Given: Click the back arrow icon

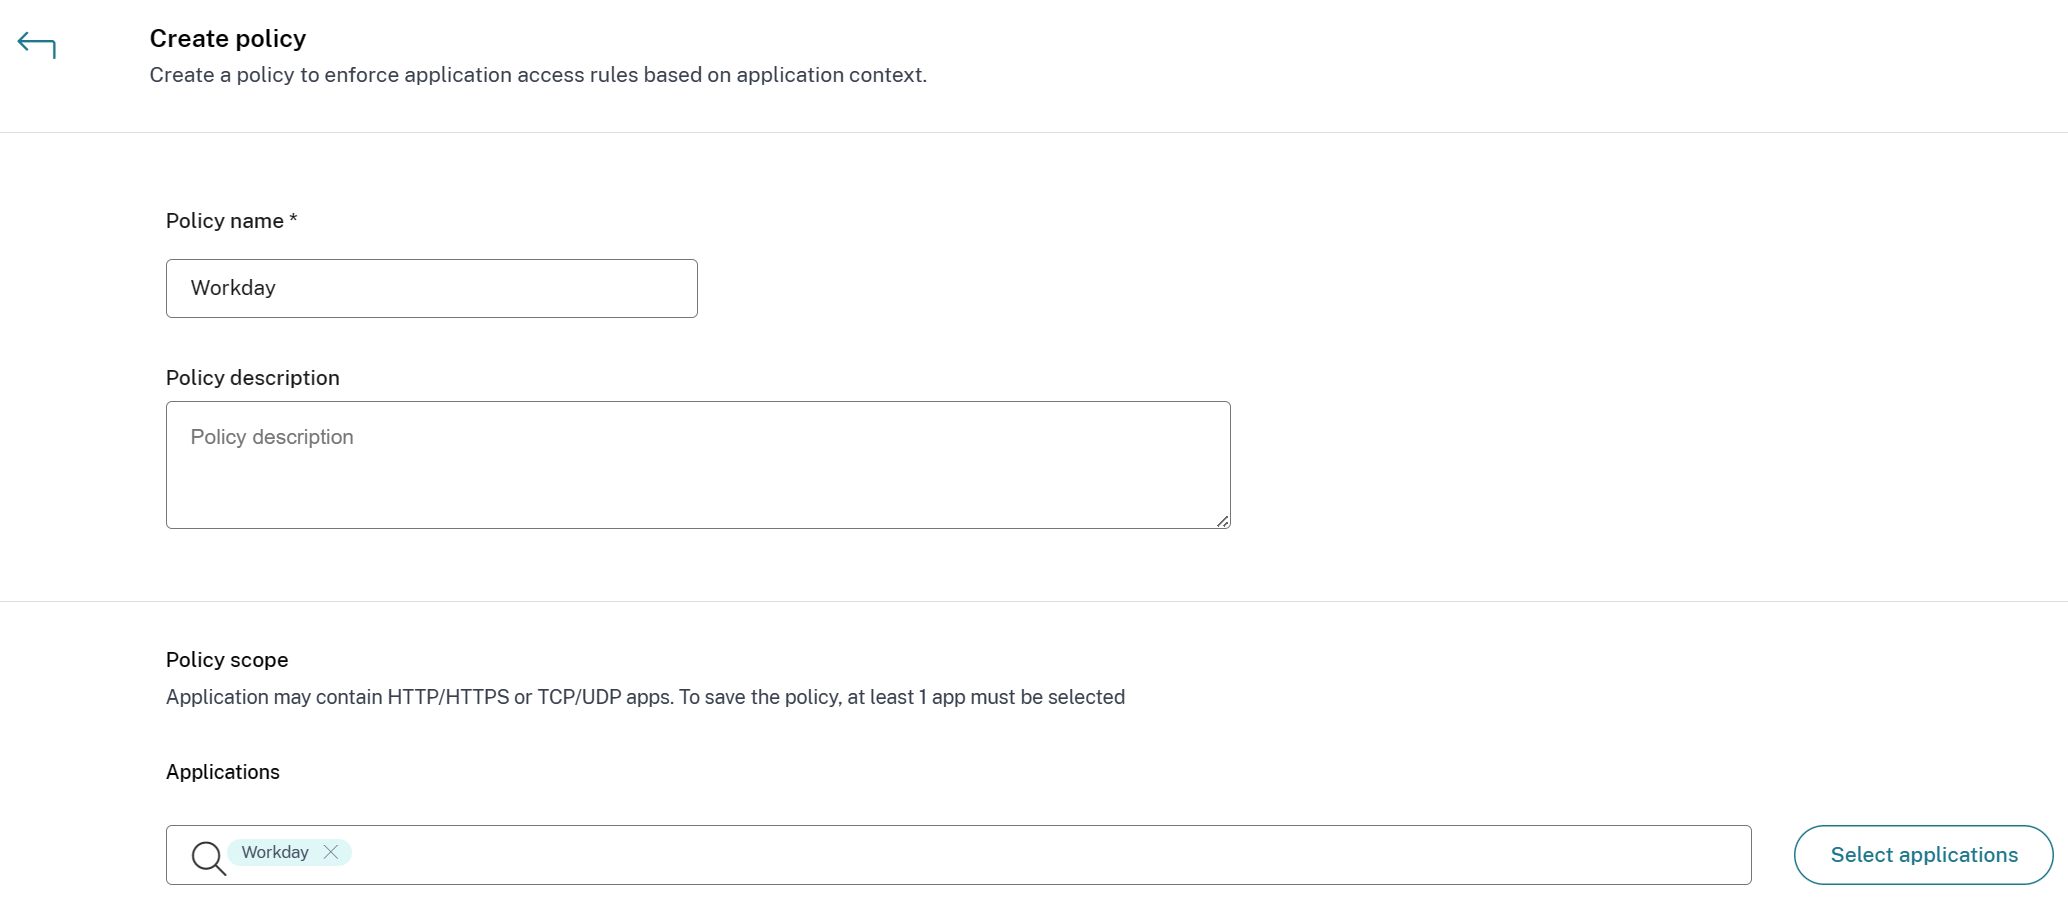Looking at the screenshot, I should click(36, 45).
